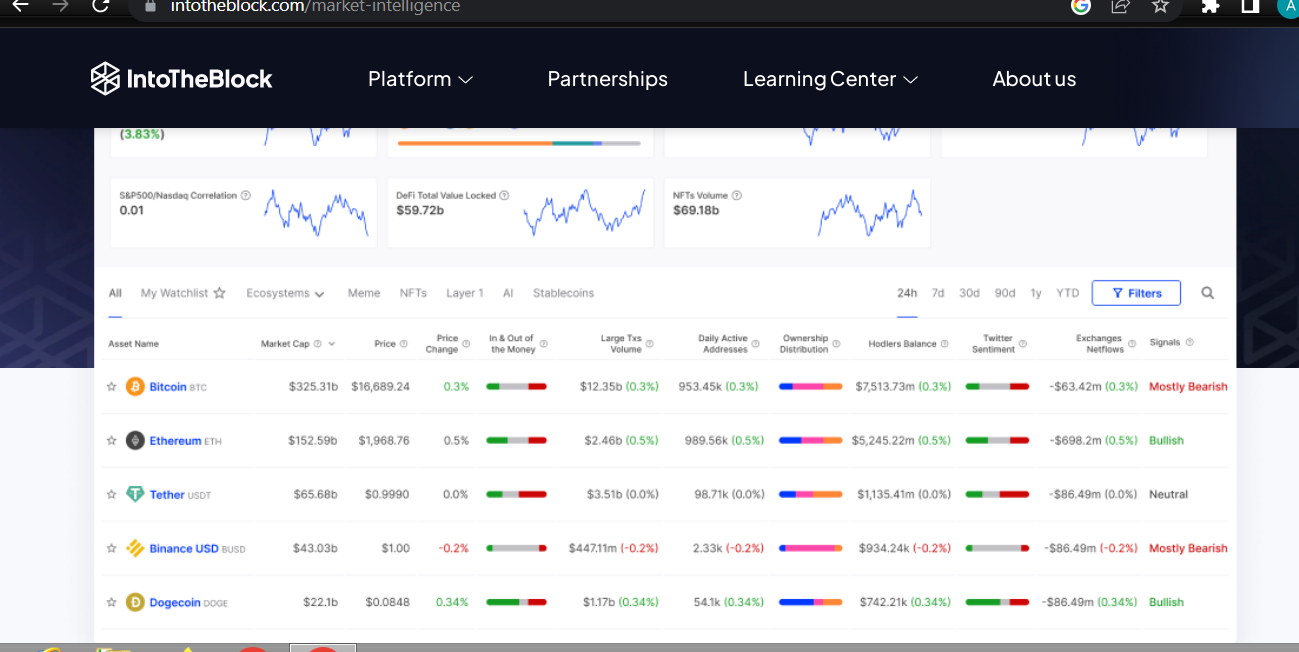
Task: Click the browser address bar URL
Action: 315,6
